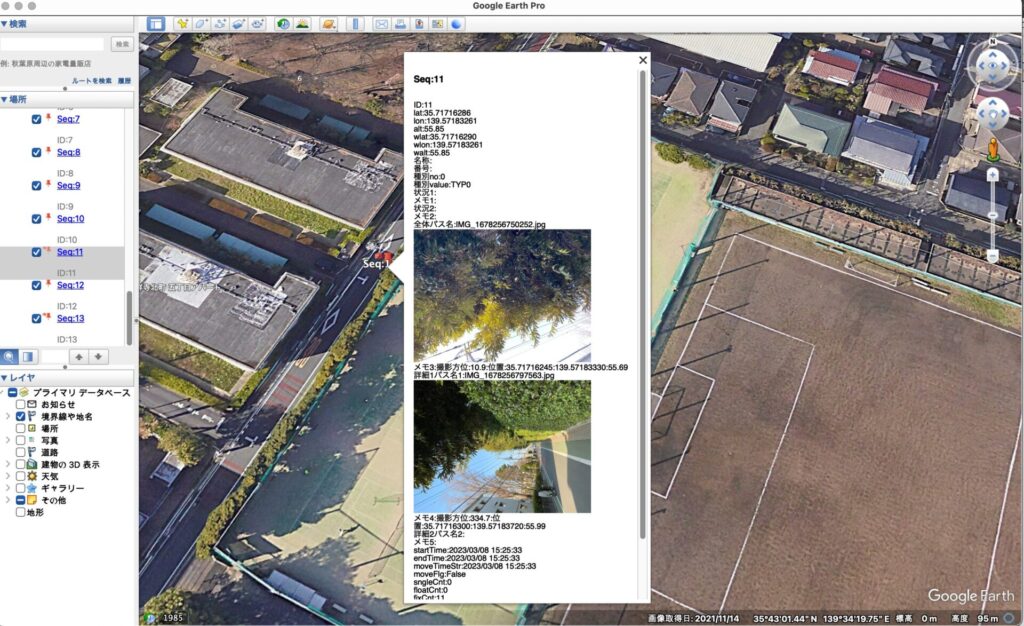Viewport: 1024px width, 626px height.
Task: Click the Print toolbar icon
Action: [400, 24]
